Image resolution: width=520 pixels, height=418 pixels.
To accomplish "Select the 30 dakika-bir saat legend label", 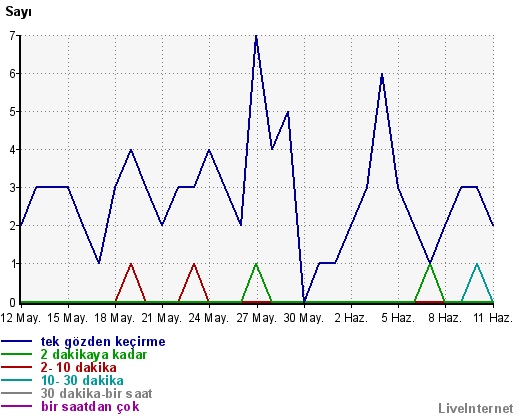I will [x=96, y=393].
